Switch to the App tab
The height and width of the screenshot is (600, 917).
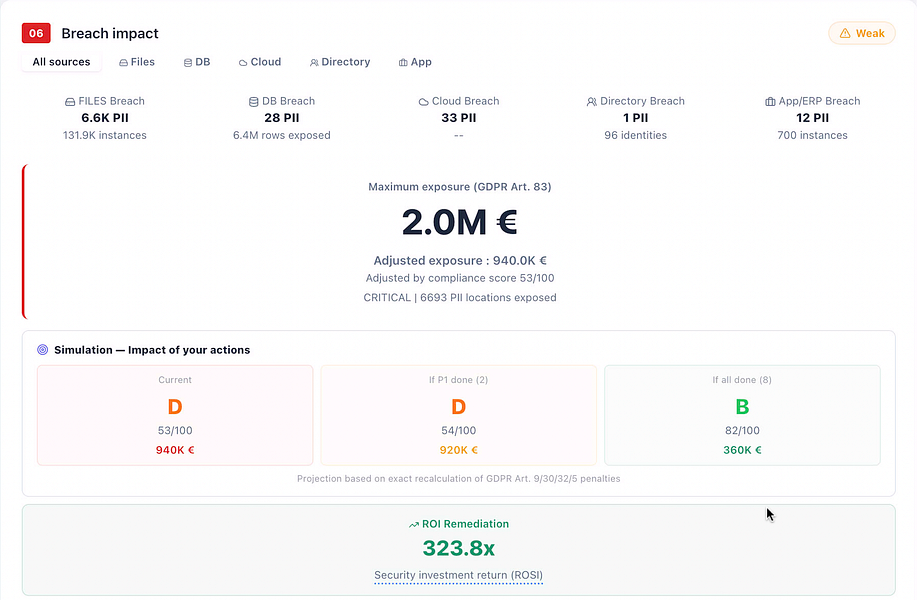pyautogui.click(x=415, y=62)
